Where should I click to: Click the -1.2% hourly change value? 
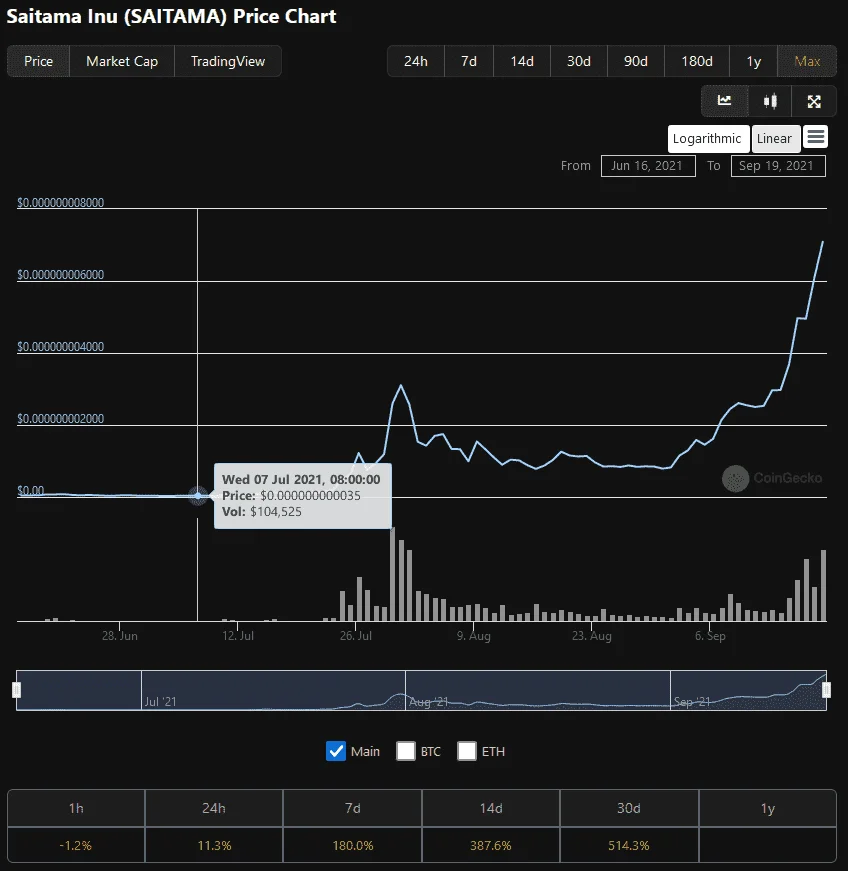point(76,845)
